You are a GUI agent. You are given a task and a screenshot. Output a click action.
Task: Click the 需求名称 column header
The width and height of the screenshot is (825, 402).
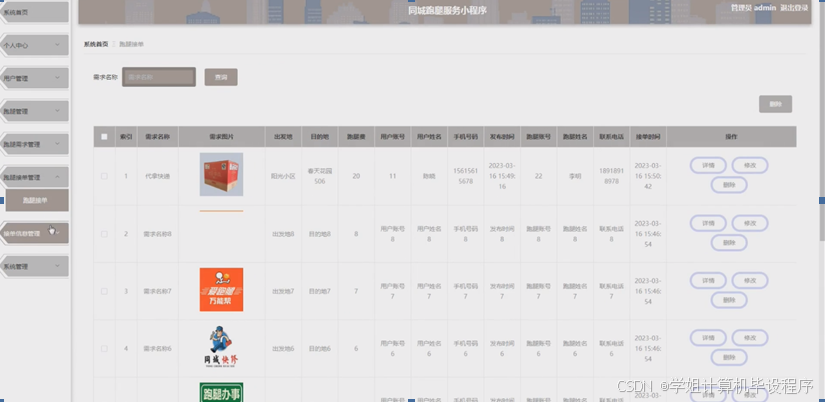(x=157, y=137)
